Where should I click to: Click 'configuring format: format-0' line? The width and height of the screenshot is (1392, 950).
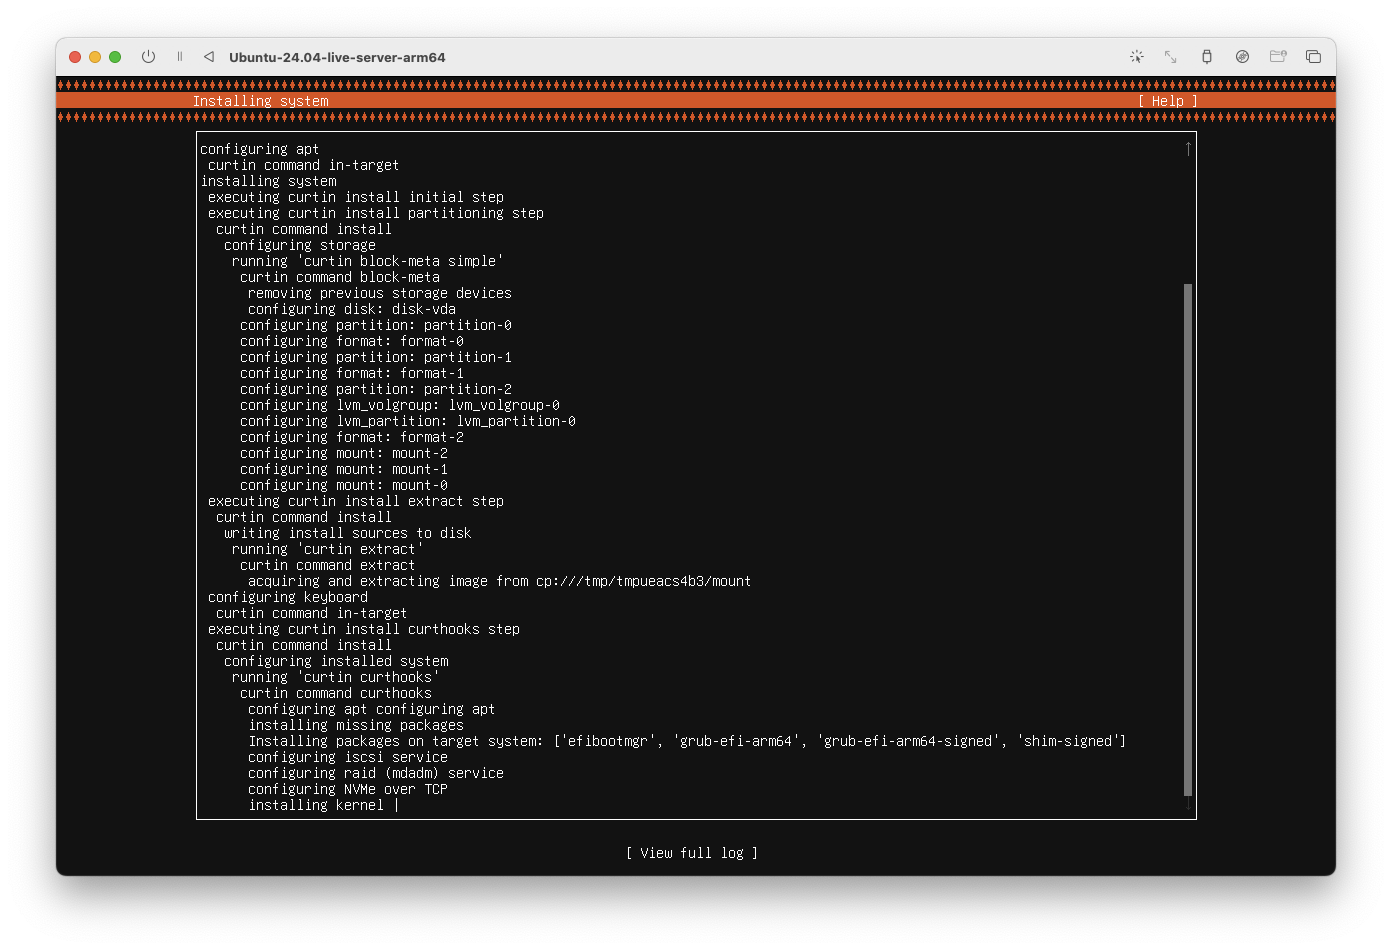[x=352, y=341]
